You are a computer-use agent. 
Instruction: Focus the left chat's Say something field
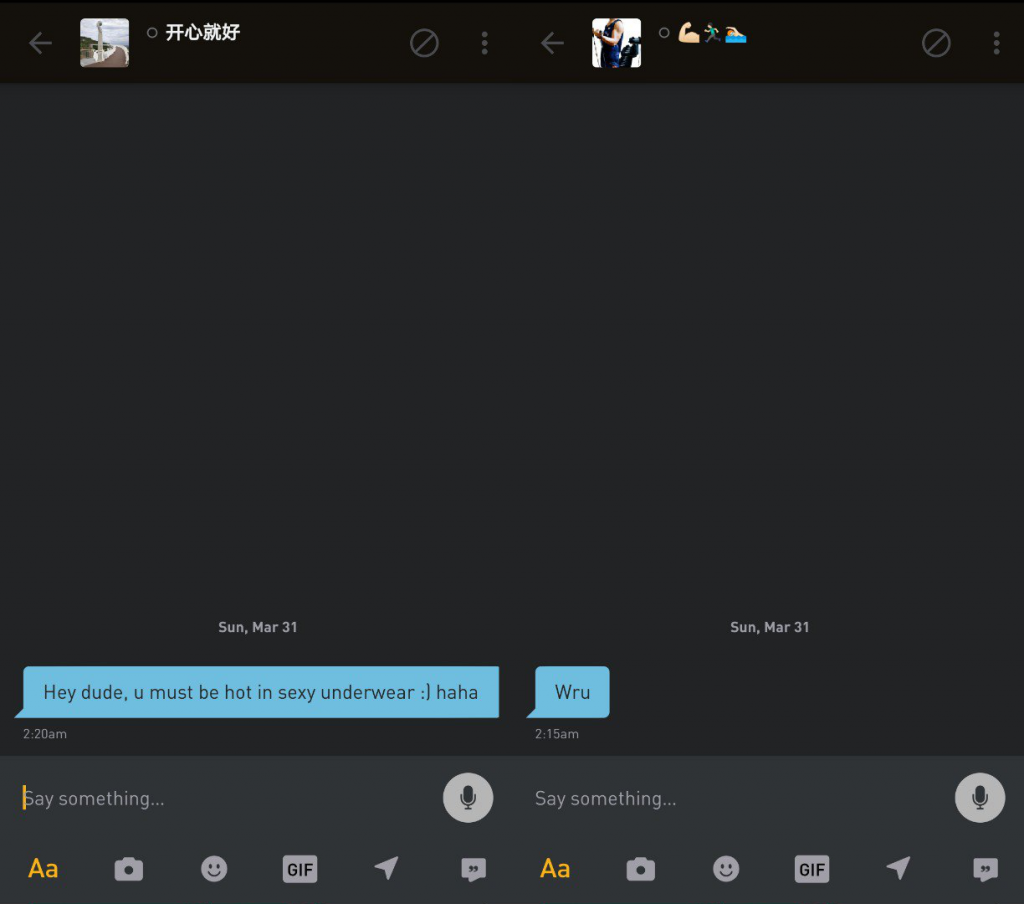220,798
